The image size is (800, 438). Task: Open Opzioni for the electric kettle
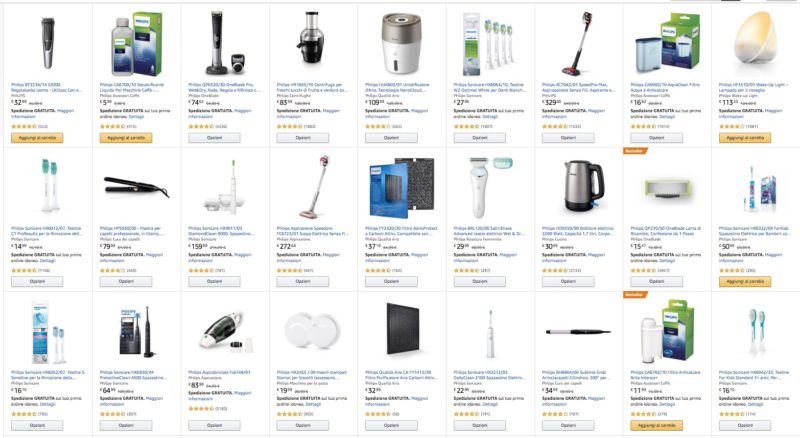[568, 281]
